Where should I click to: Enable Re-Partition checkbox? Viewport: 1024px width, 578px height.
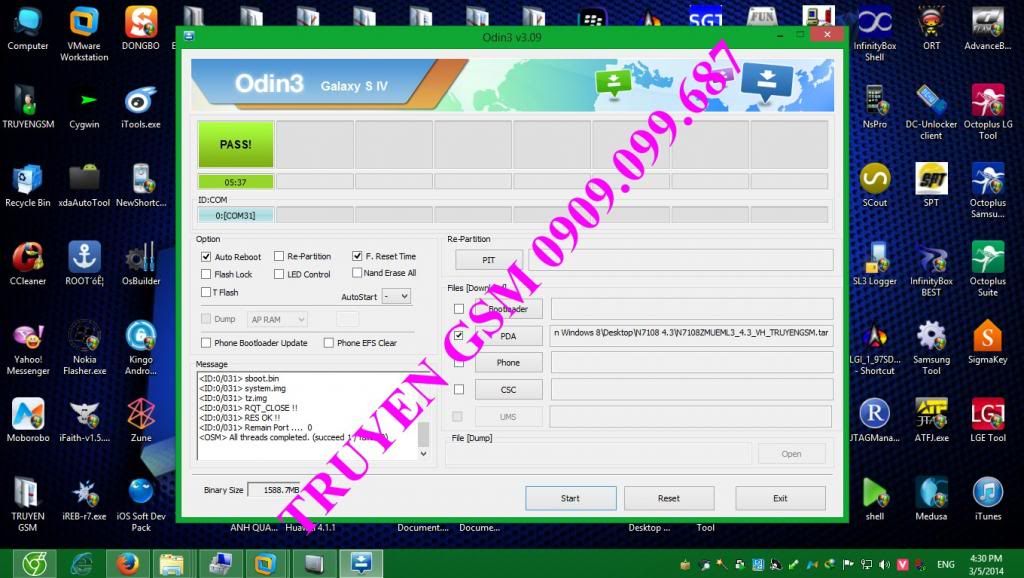[279, 256]
